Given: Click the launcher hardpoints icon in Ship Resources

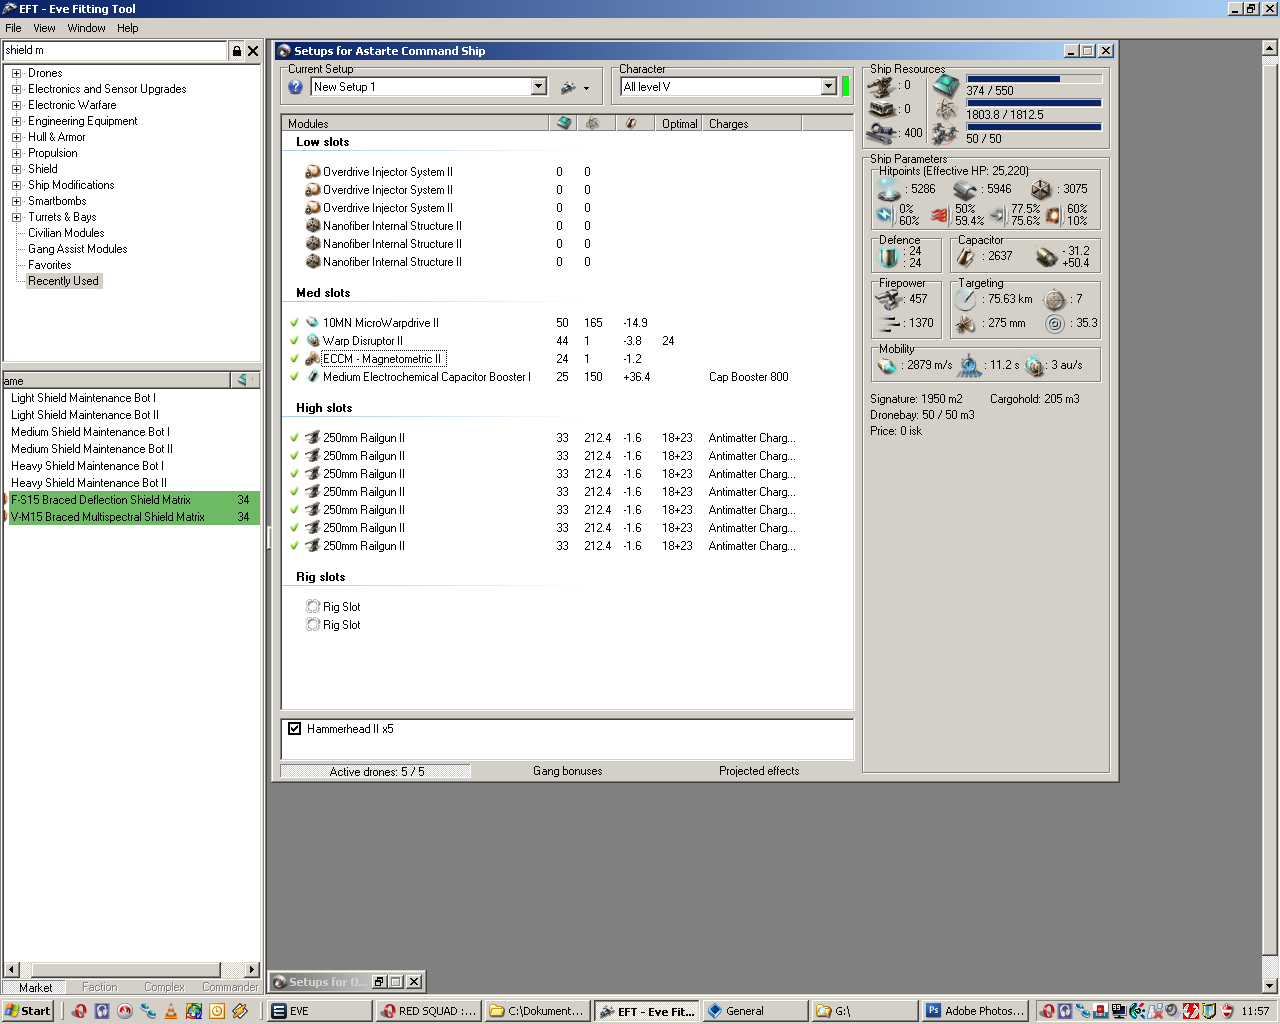Looking at the screenshot, I should coord(881,109).
